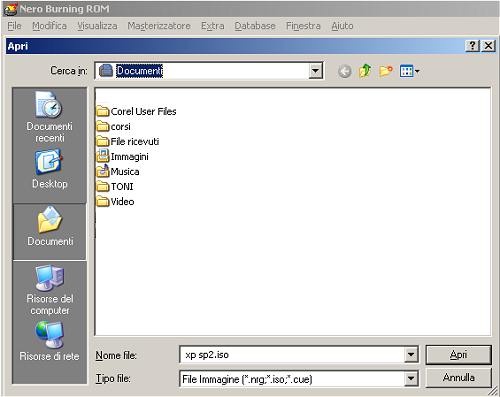Open the Masterizzatore menu
The width and height of the screenshot is (500, 397).
click(x=159, y=26)
